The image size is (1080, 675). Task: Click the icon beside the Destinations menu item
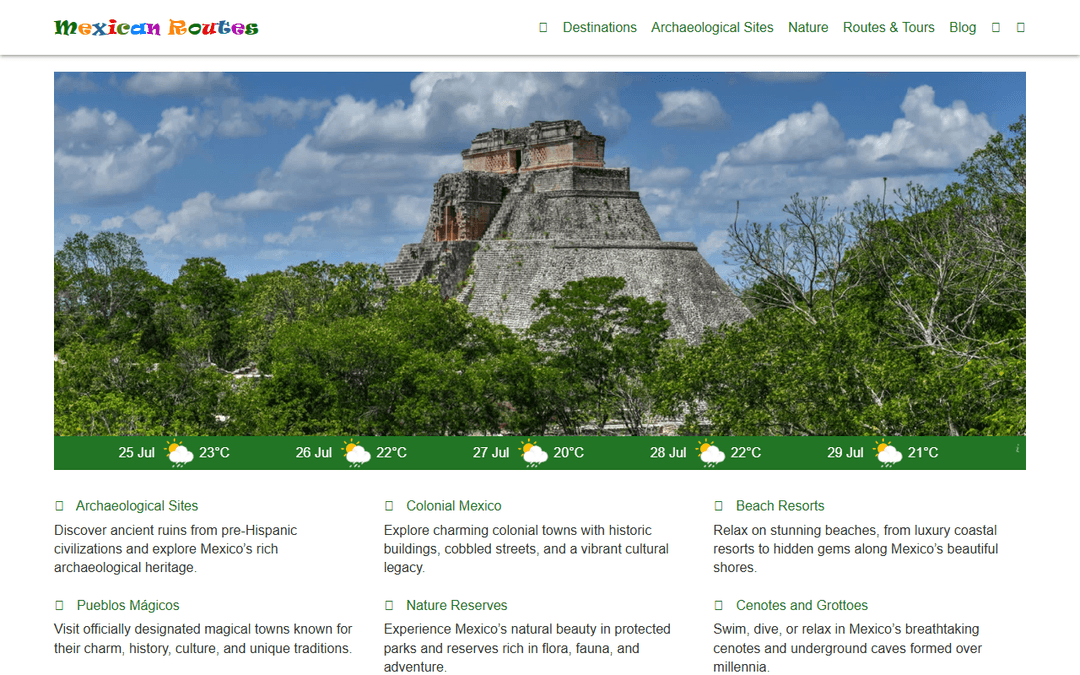tap(543, 28)
